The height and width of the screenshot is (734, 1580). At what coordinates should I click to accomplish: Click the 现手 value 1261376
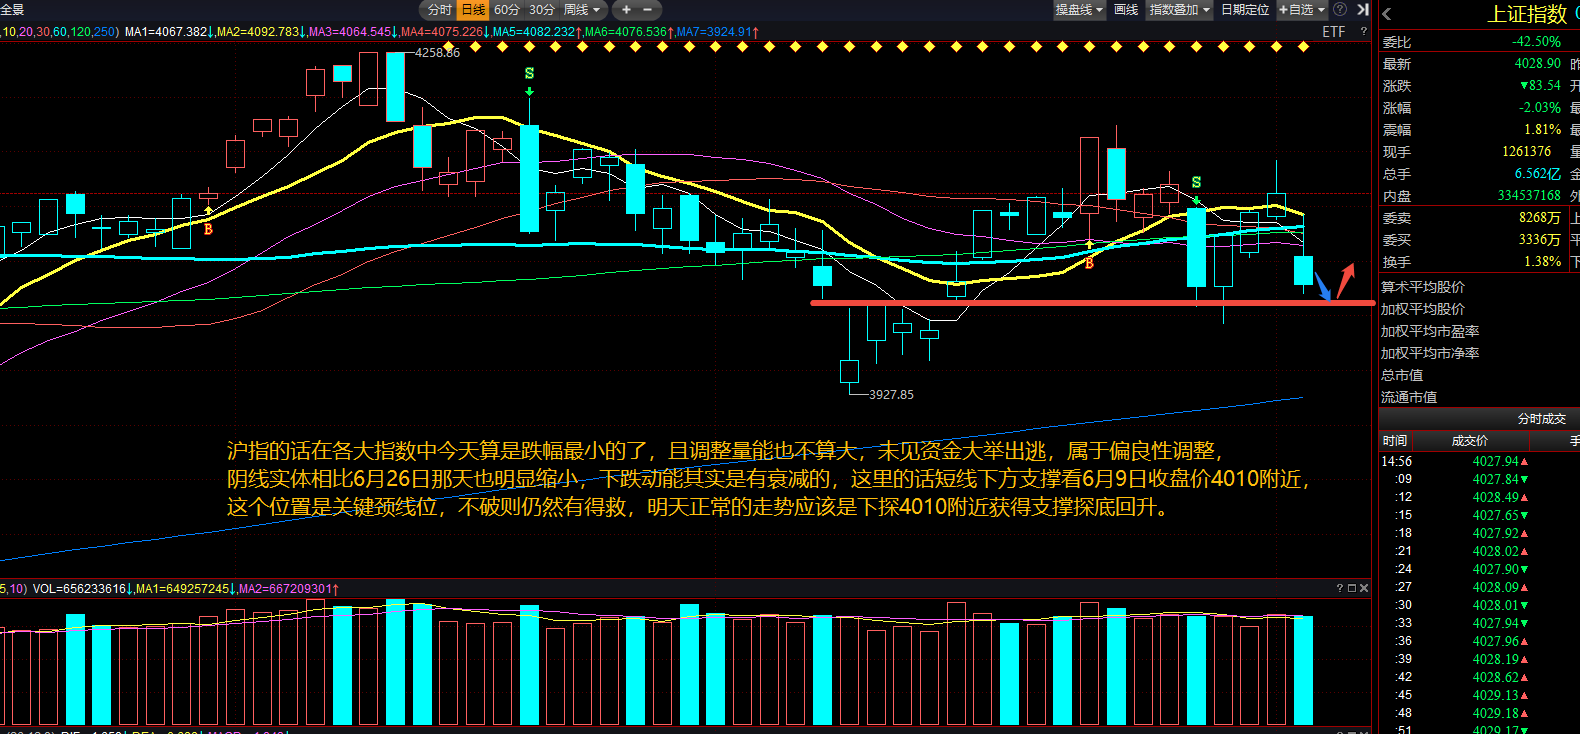[1526, 151]
